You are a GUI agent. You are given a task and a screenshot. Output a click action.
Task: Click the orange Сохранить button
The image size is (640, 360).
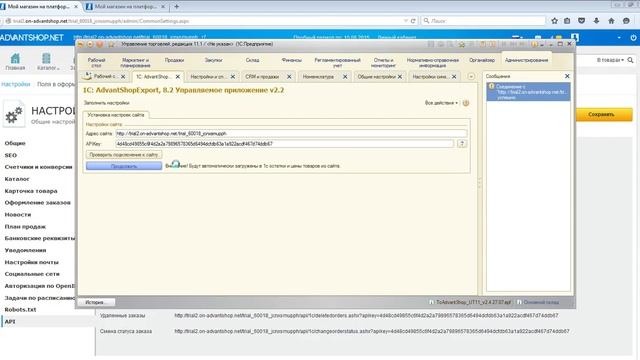(x=604, y=114)
